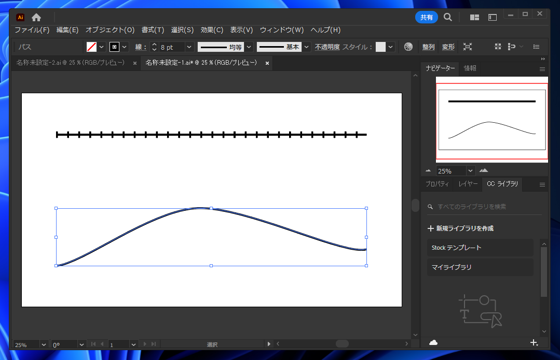
Task: Open the search magnifier icon
Action: coord(448,17)
